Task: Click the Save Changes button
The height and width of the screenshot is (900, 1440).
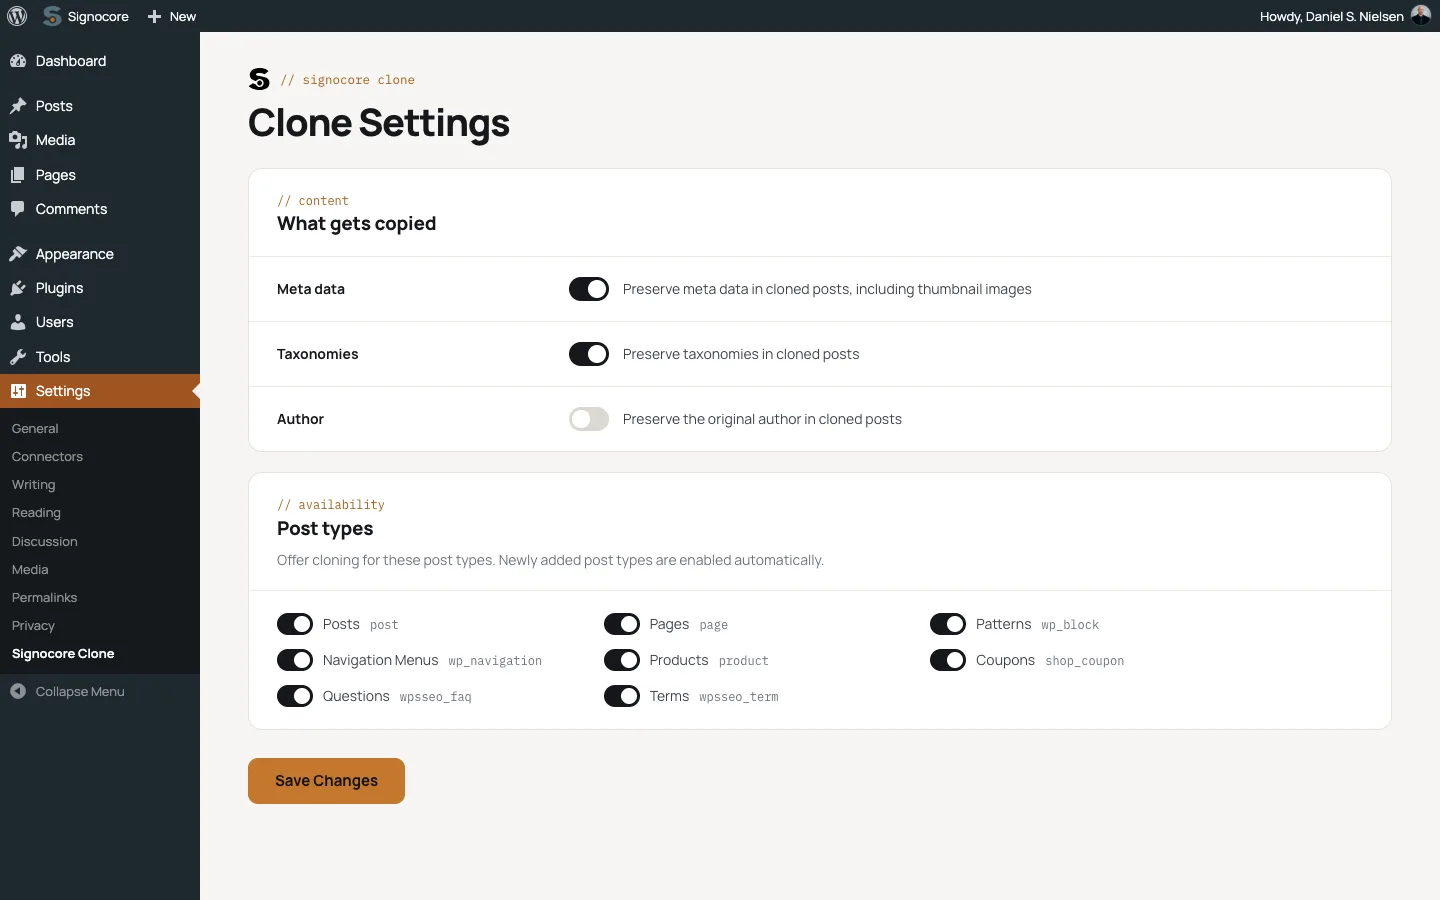Action: pos(326,781)
